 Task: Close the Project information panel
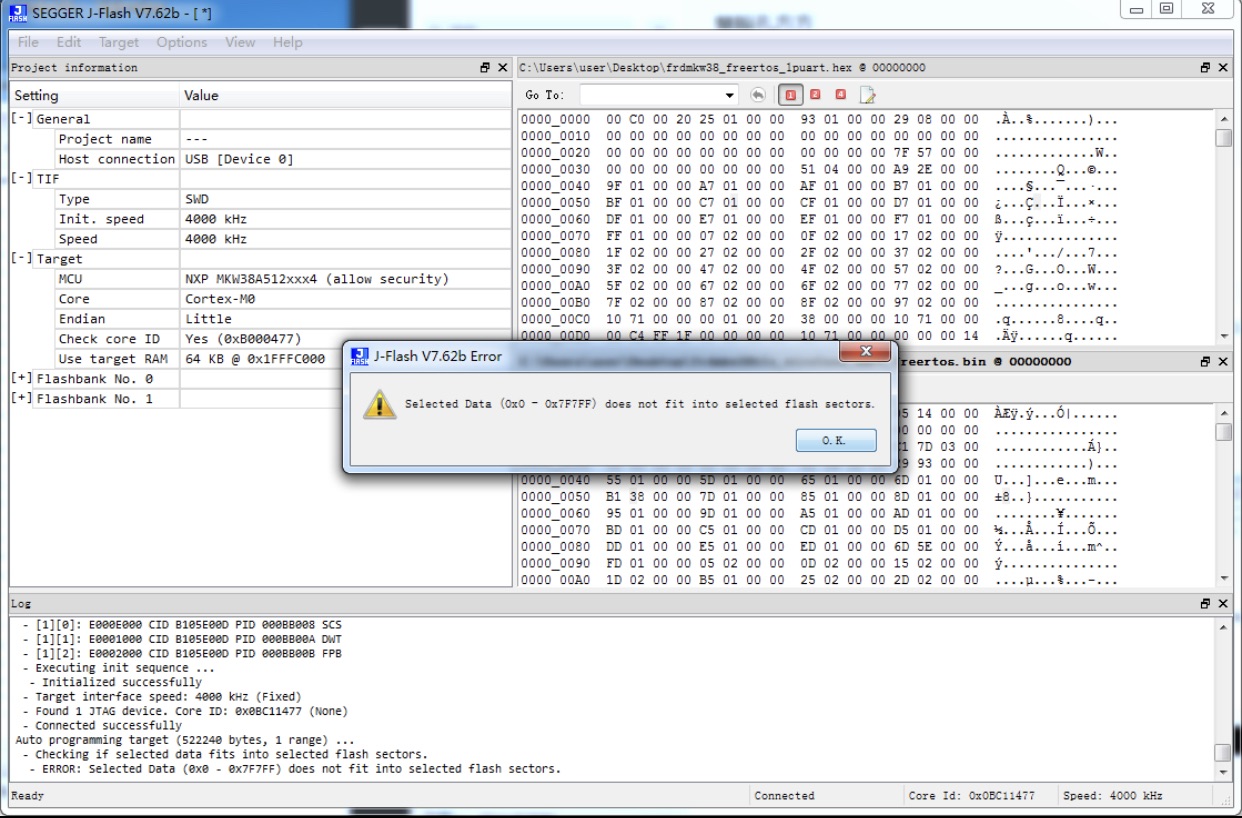click(x=503, y=68)
